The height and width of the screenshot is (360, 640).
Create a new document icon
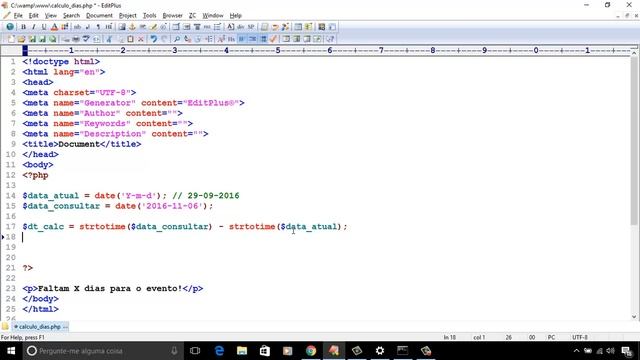pyautogui.click(x=11, y=39)
